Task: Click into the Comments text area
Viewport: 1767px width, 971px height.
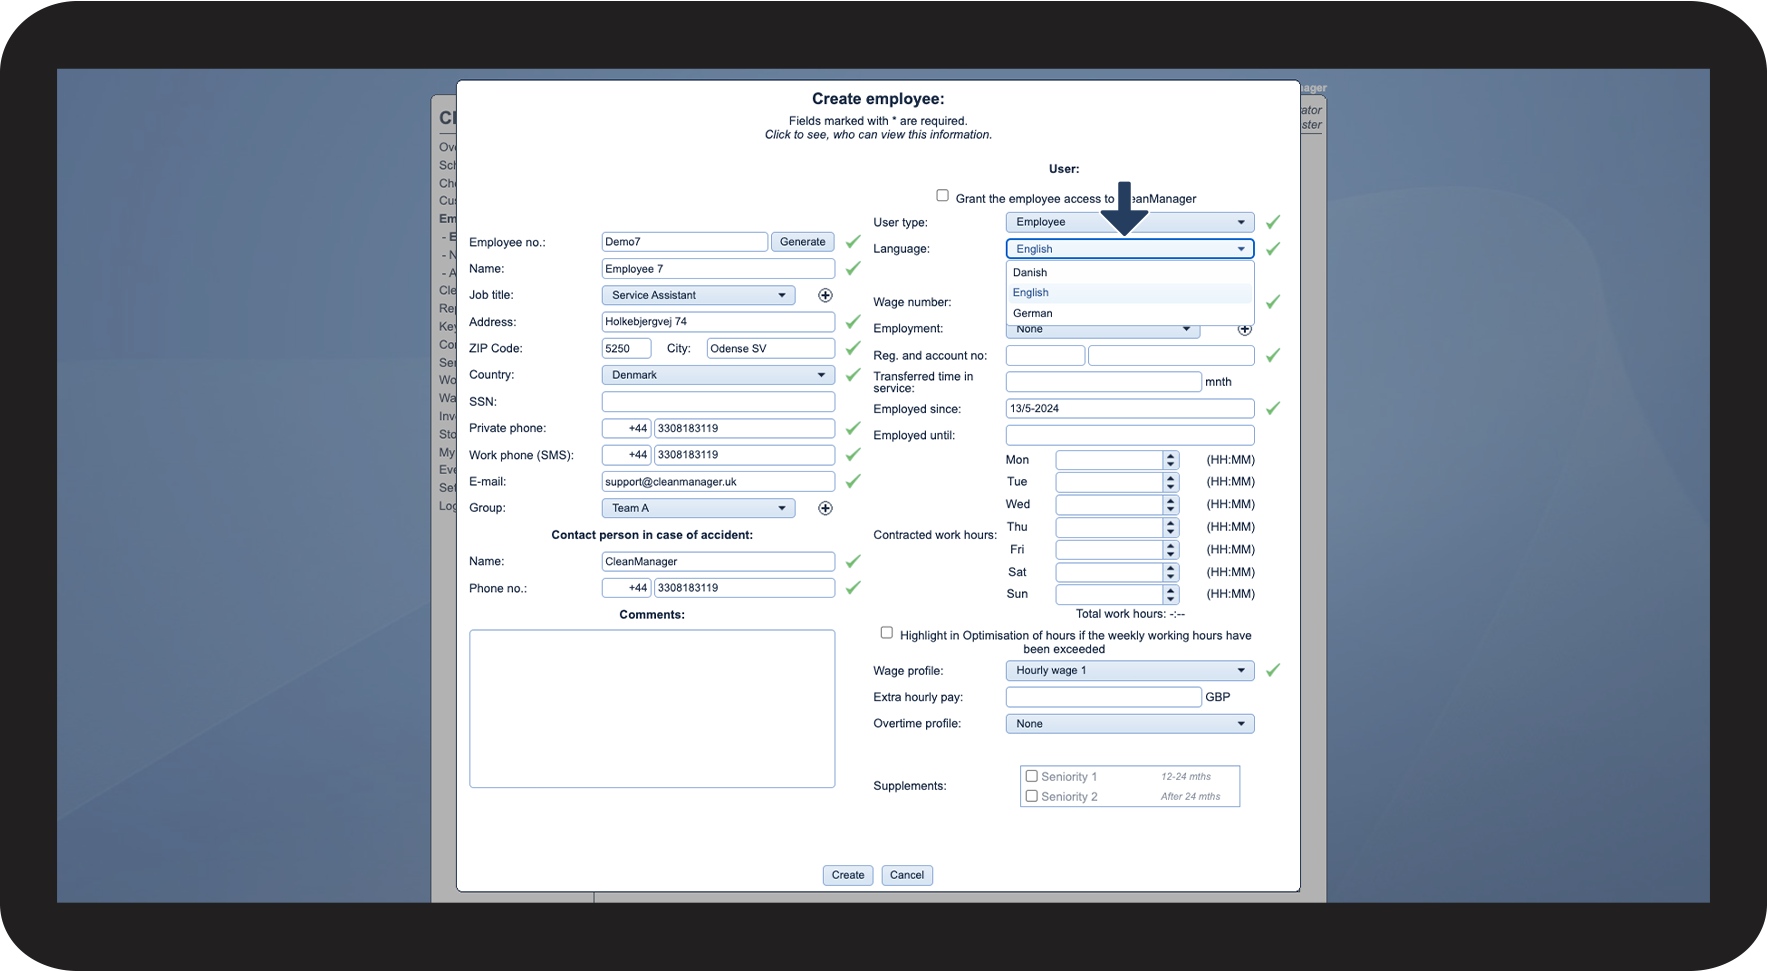Action: click(x=652, y=709)
